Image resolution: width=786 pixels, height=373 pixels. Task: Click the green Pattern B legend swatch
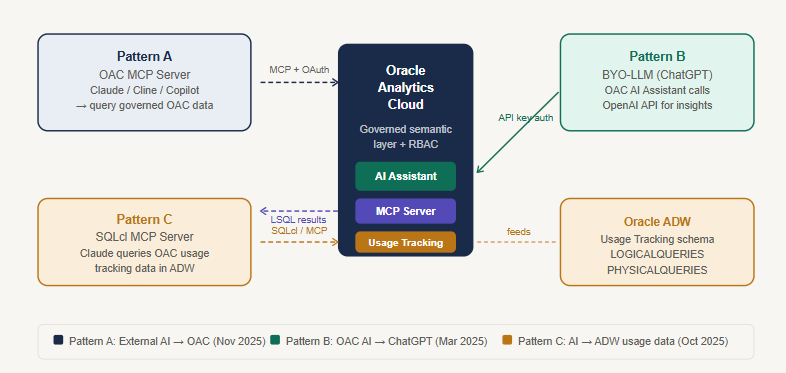[275, 340]
